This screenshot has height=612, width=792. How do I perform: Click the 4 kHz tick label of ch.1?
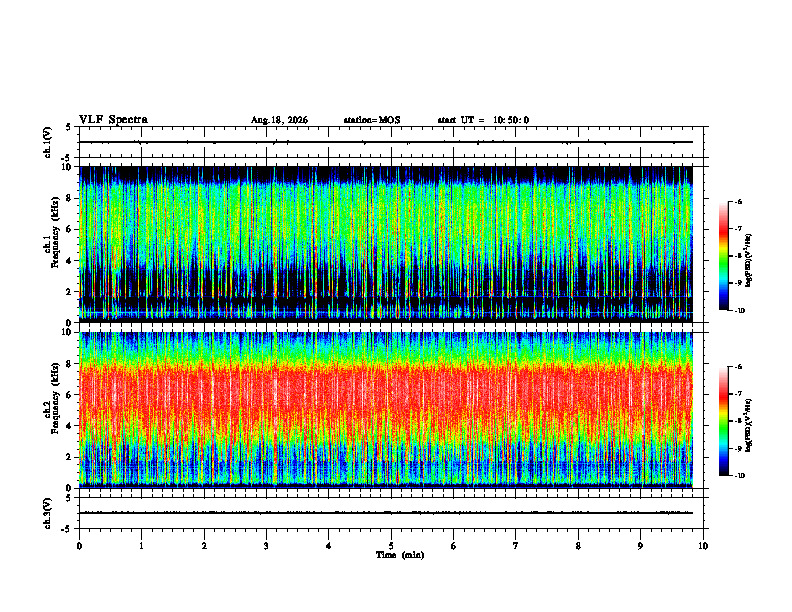tap(70, 261)
